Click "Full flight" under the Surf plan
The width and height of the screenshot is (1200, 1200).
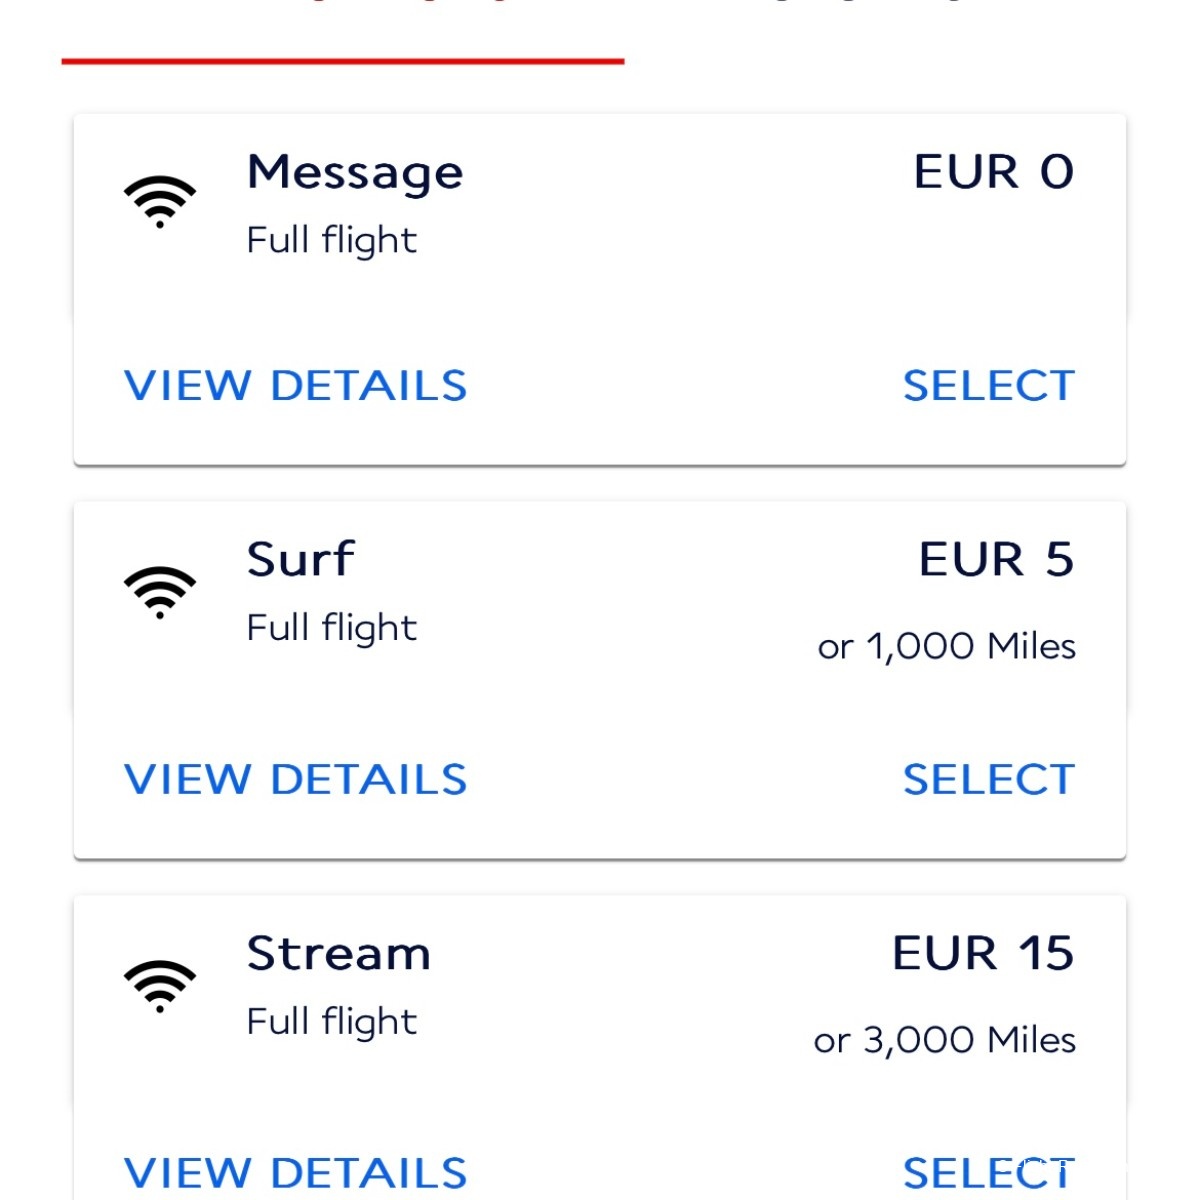click(x=331, y=629)
